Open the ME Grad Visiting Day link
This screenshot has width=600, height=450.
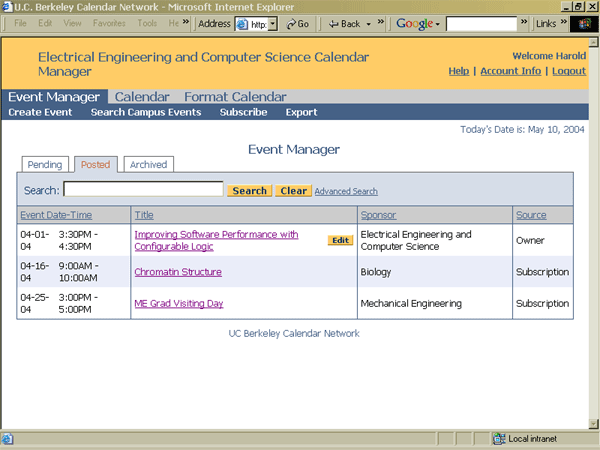179,303
